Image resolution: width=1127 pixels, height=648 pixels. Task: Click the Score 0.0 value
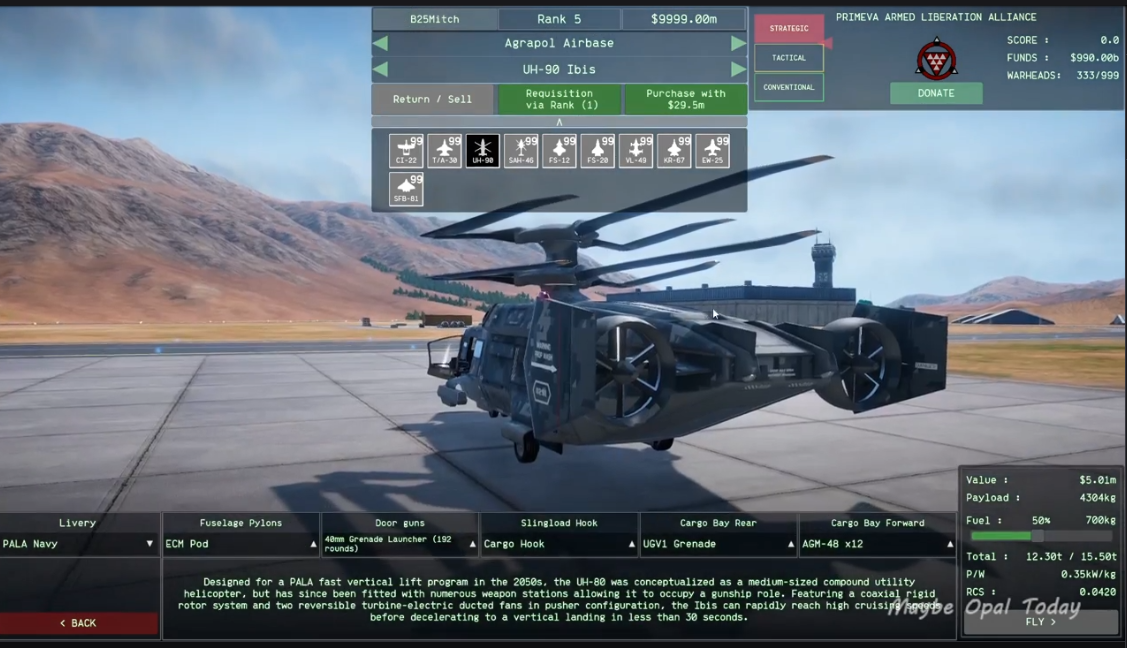[1109, 40]
